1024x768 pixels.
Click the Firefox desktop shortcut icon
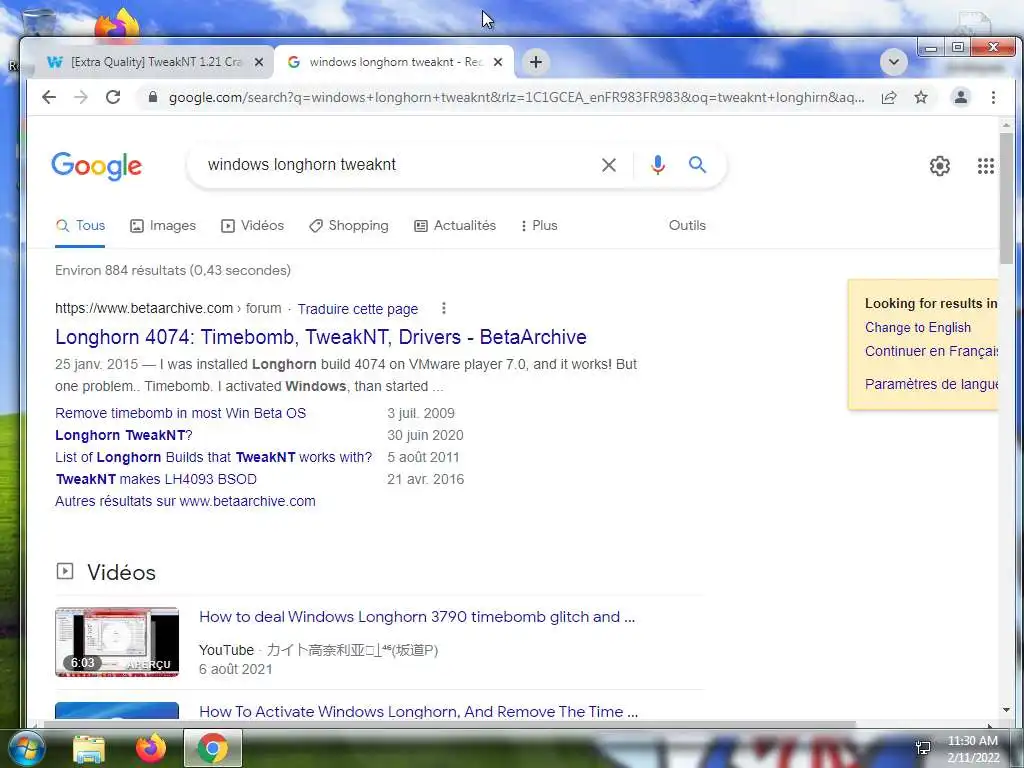tap(118, 24)
